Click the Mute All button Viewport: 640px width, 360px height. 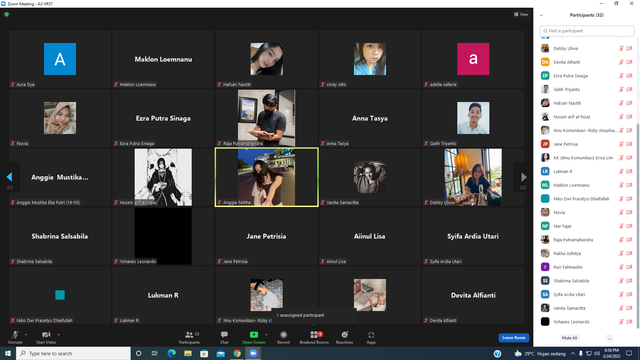coord(569,338)
